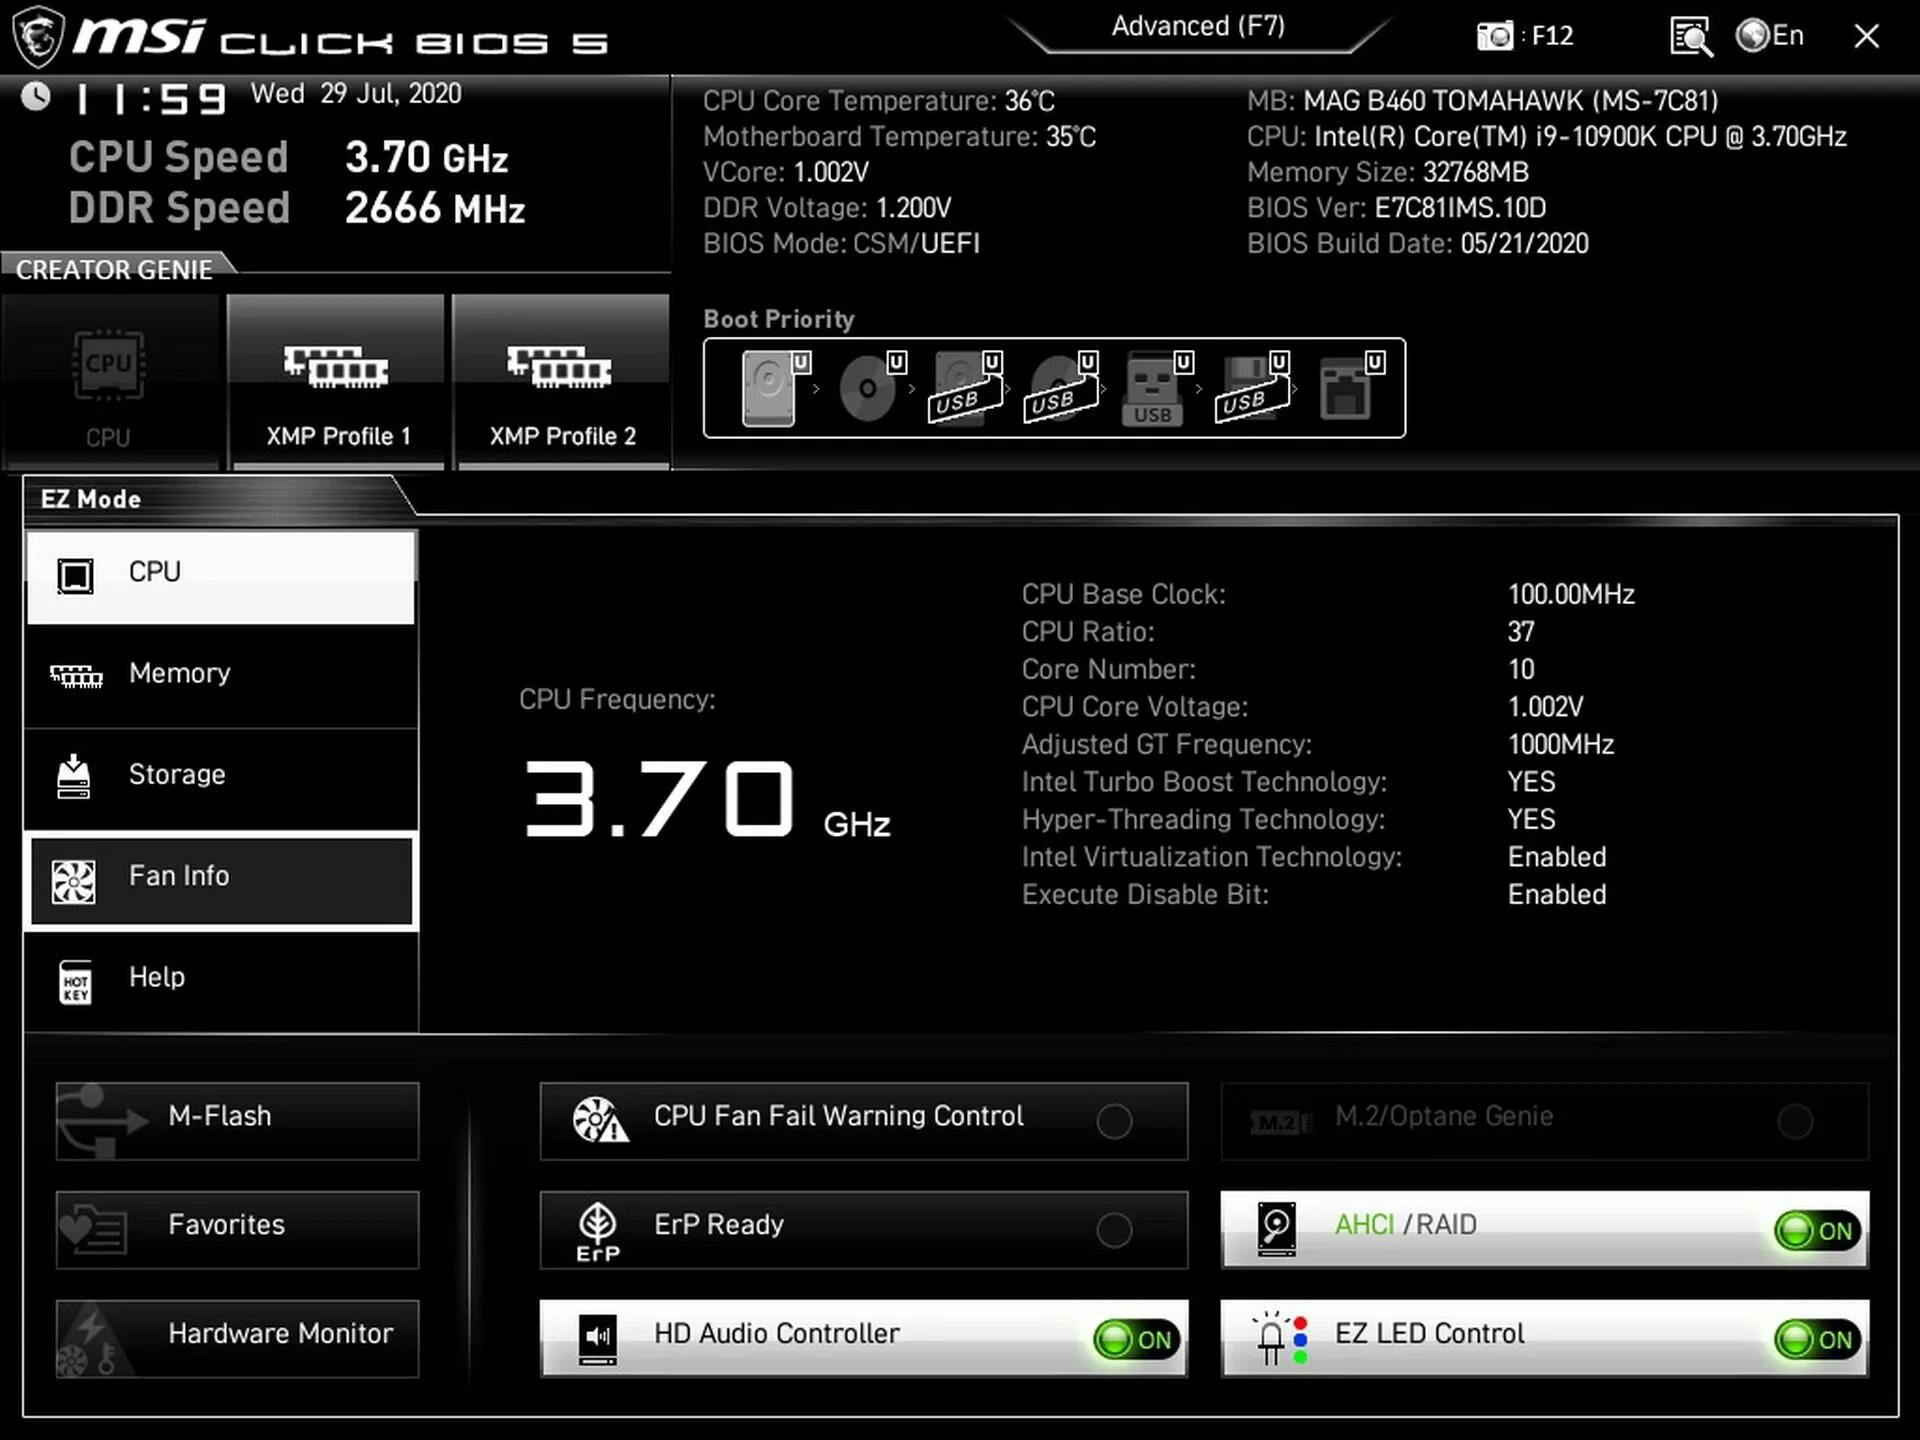Switch to Advanced (F7) mode
Viewport: 1920px width, 1440px height.
click(1198, 27)
